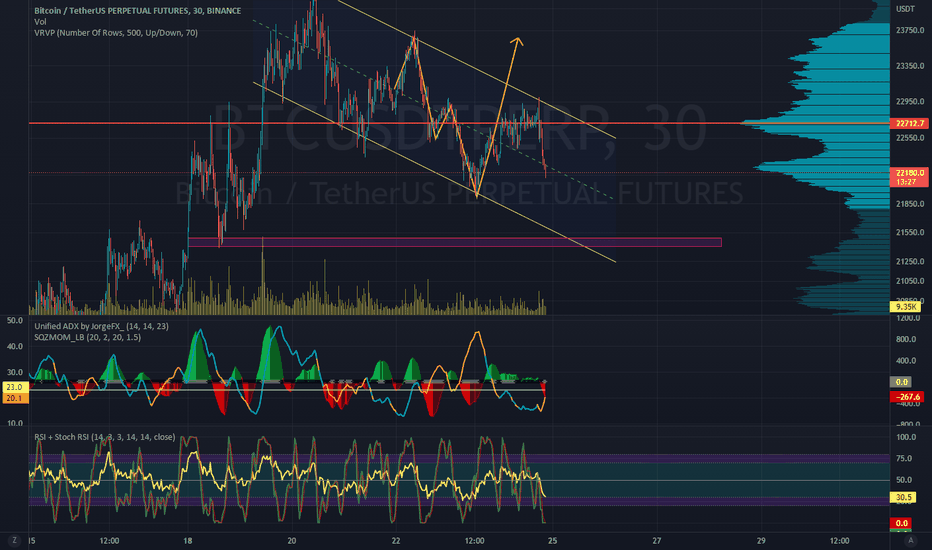The width and height of the screenshot is (932, 550).
Task: Click the orange 20.1 ADX label
Action: click(14, 398)
